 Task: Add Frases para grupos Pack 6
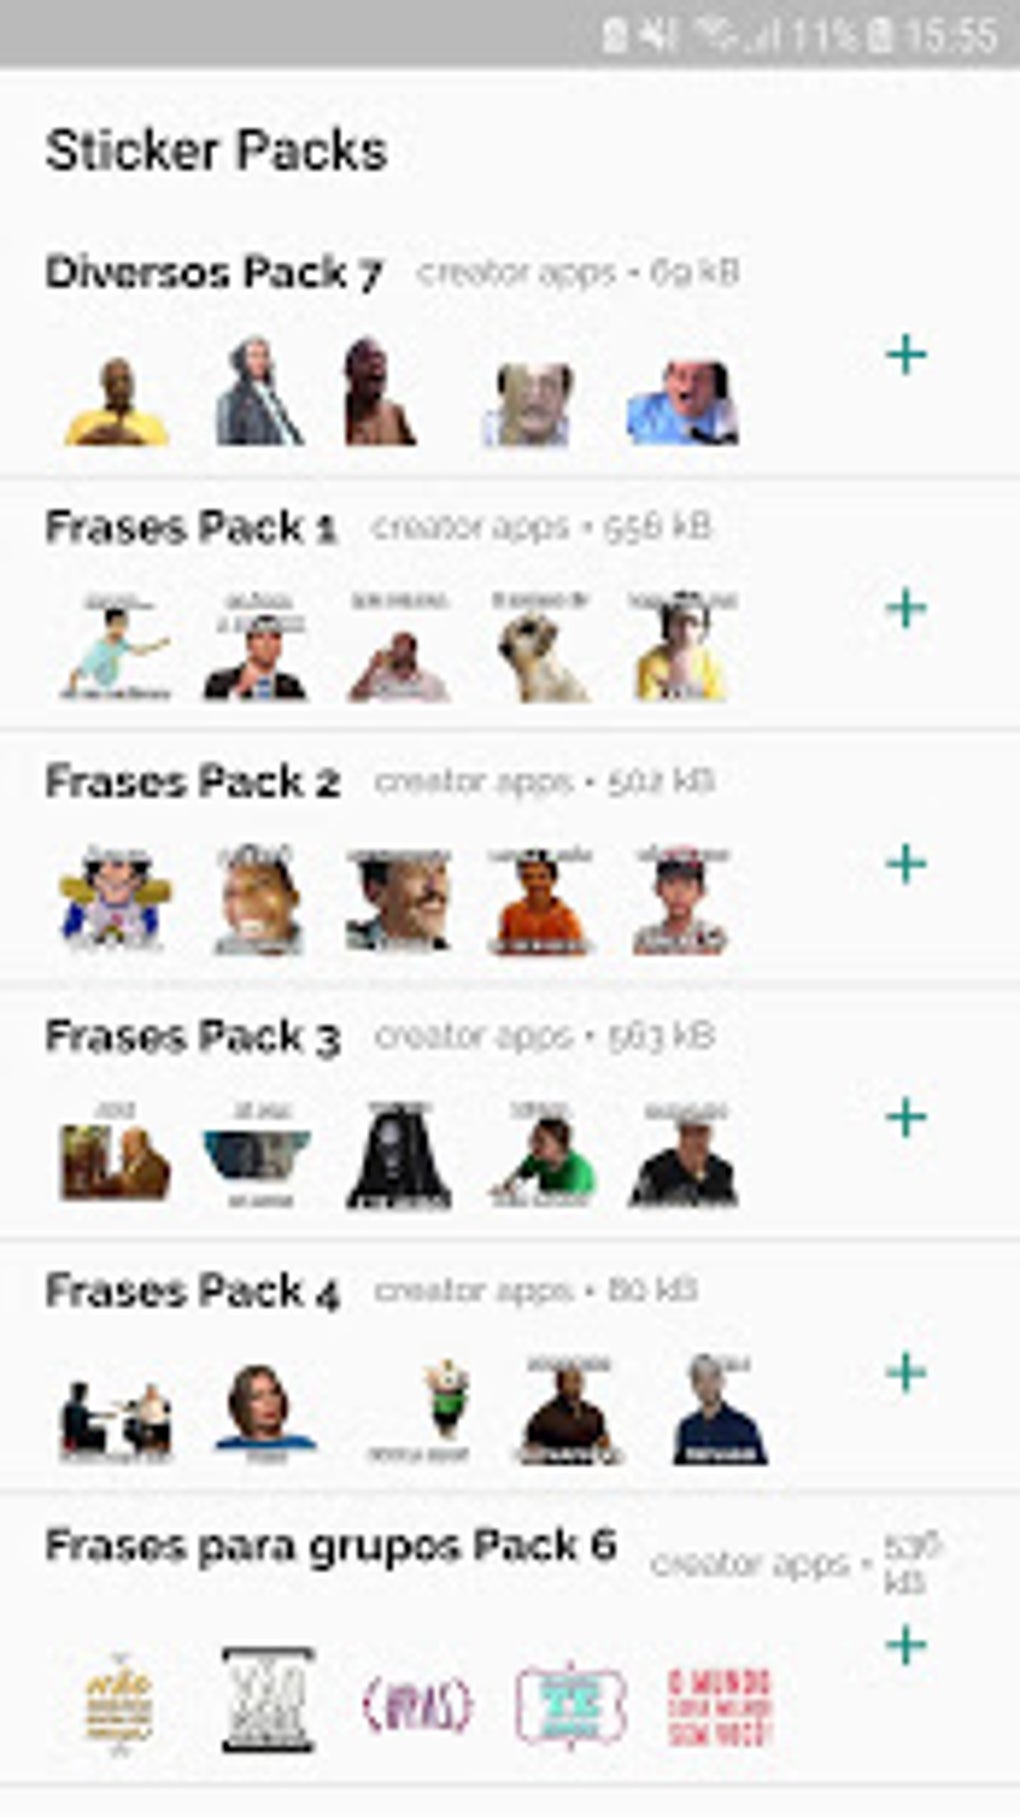pos(906,1645)
